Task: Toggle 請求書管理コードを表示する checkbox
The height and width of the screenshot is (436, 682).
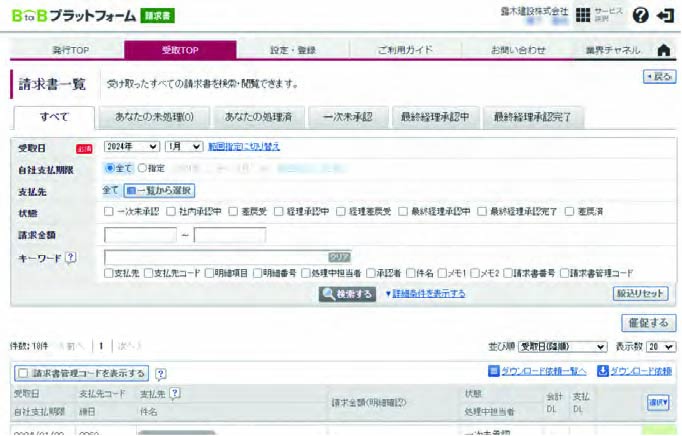Action: point(23,373)
